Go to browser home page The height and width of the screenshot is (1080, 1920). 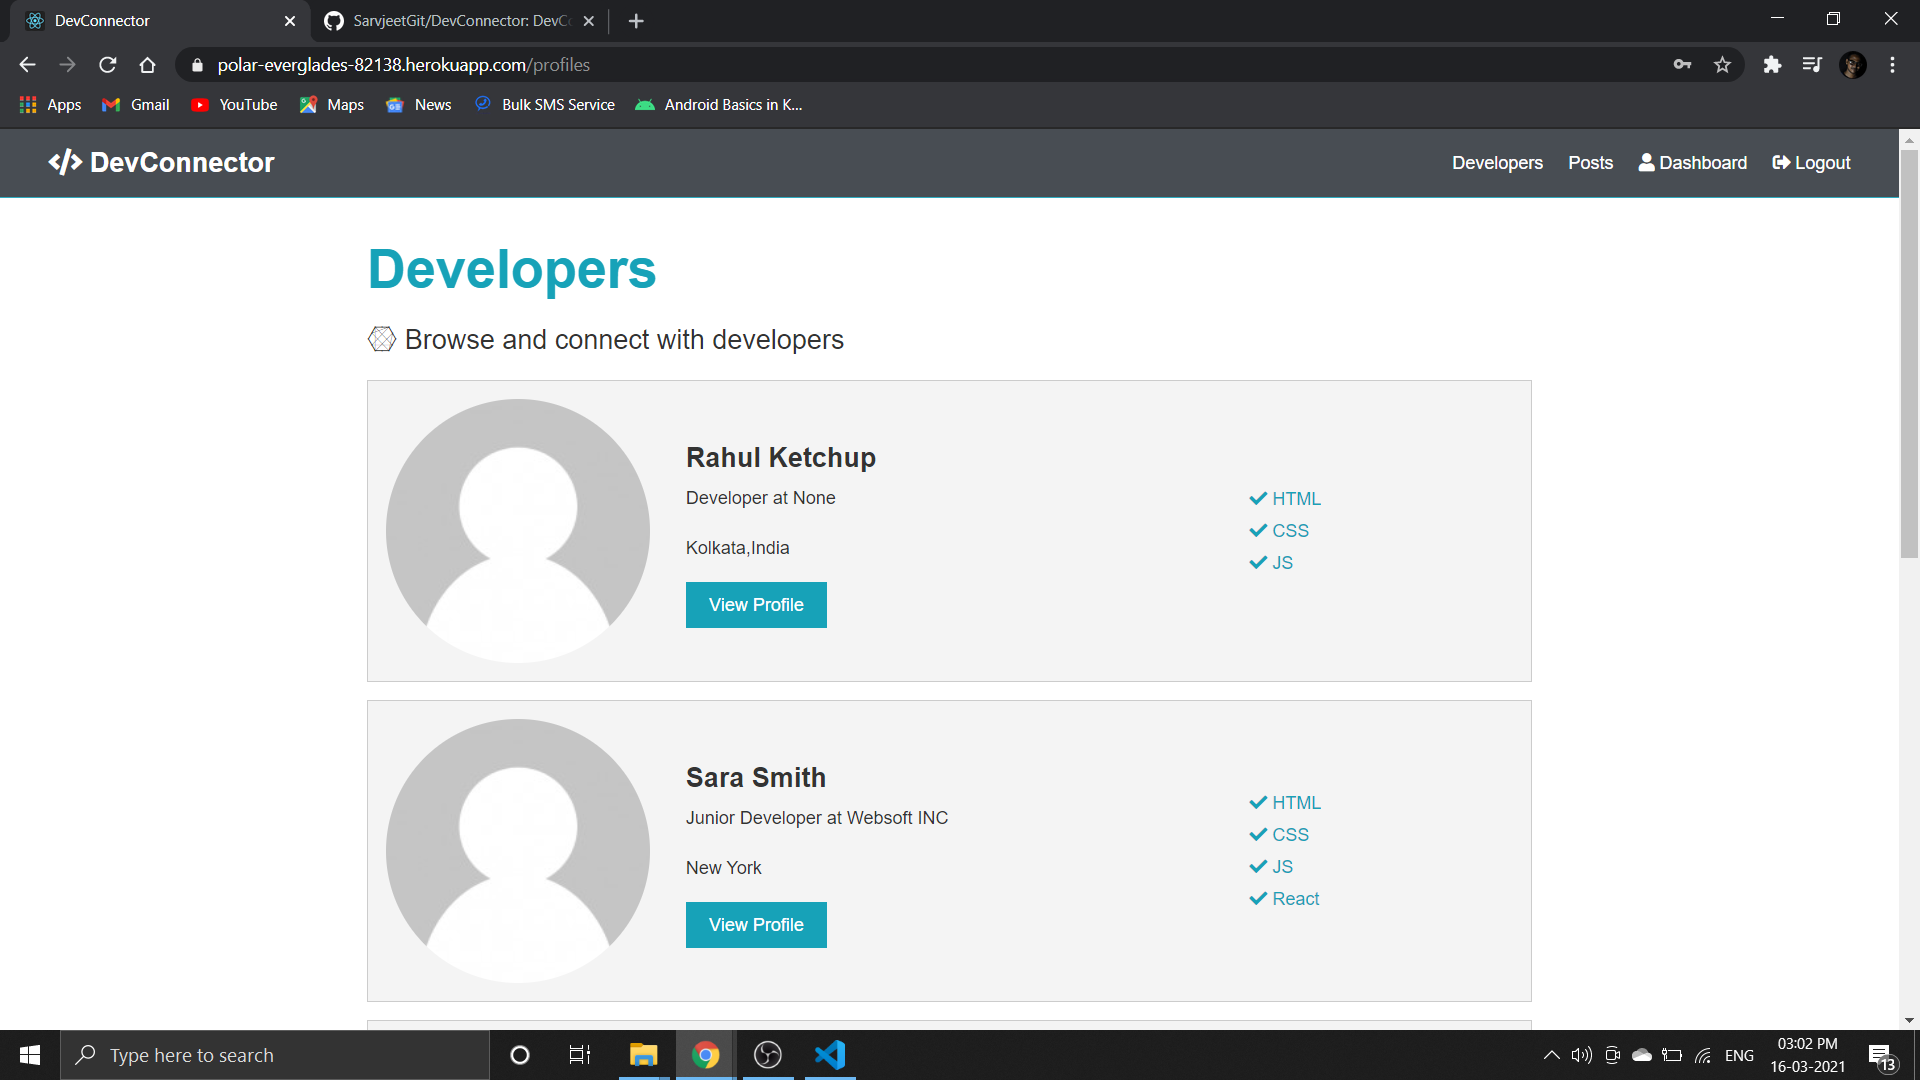tap(147, 65)
